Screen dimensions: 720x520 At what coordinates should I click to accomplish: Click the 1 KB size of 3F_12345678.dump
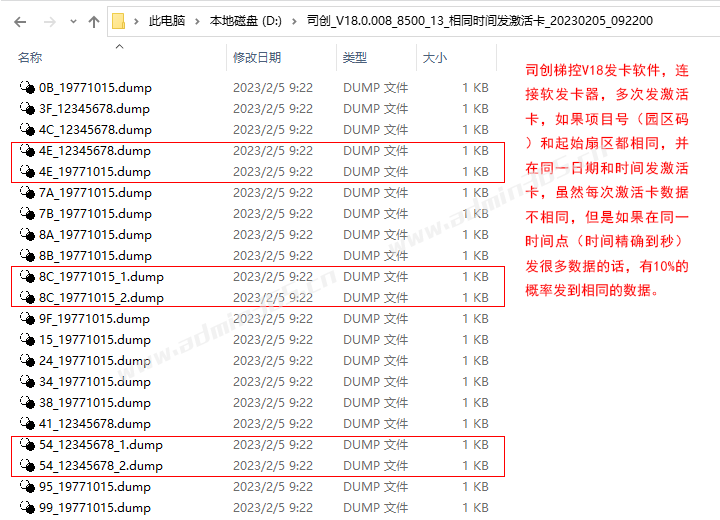[475, 109]
